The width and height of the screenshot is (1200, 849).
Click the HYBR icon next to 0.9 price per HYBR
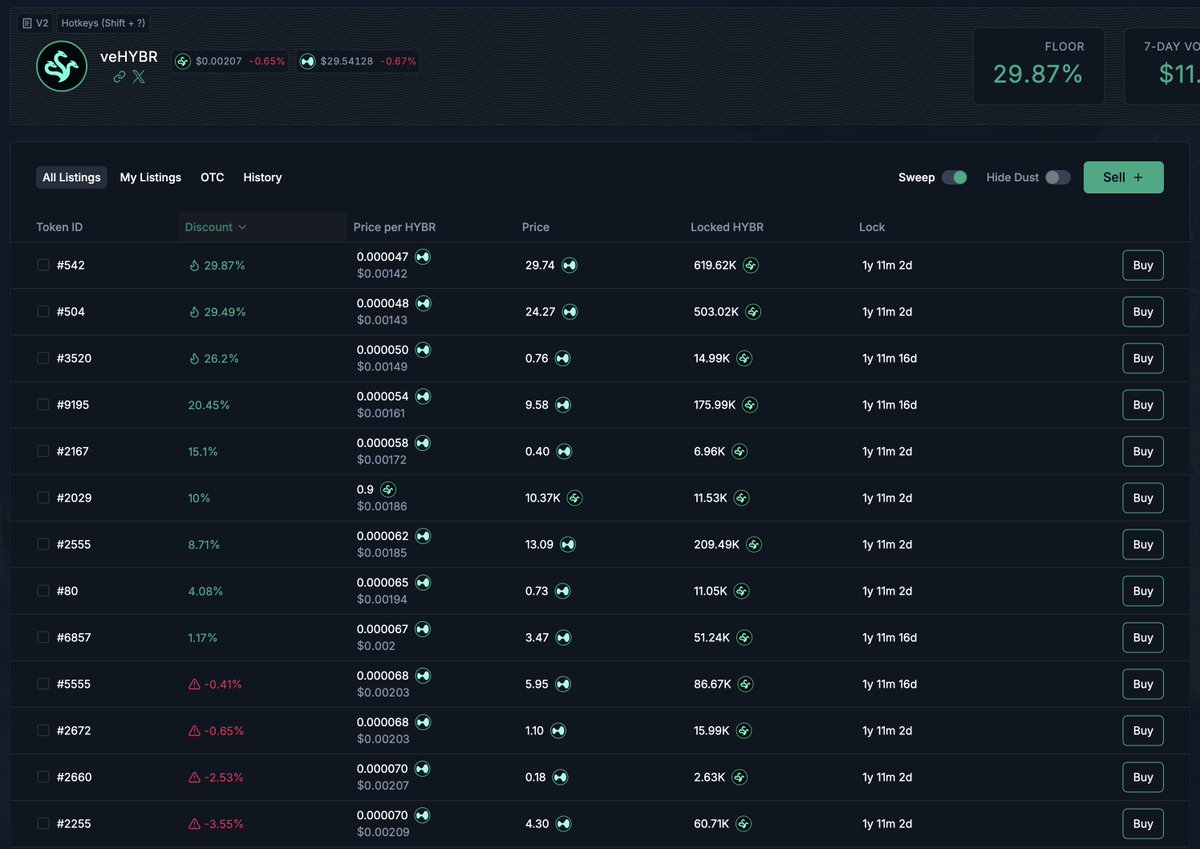pyautogui.click(x=388, y=489)
